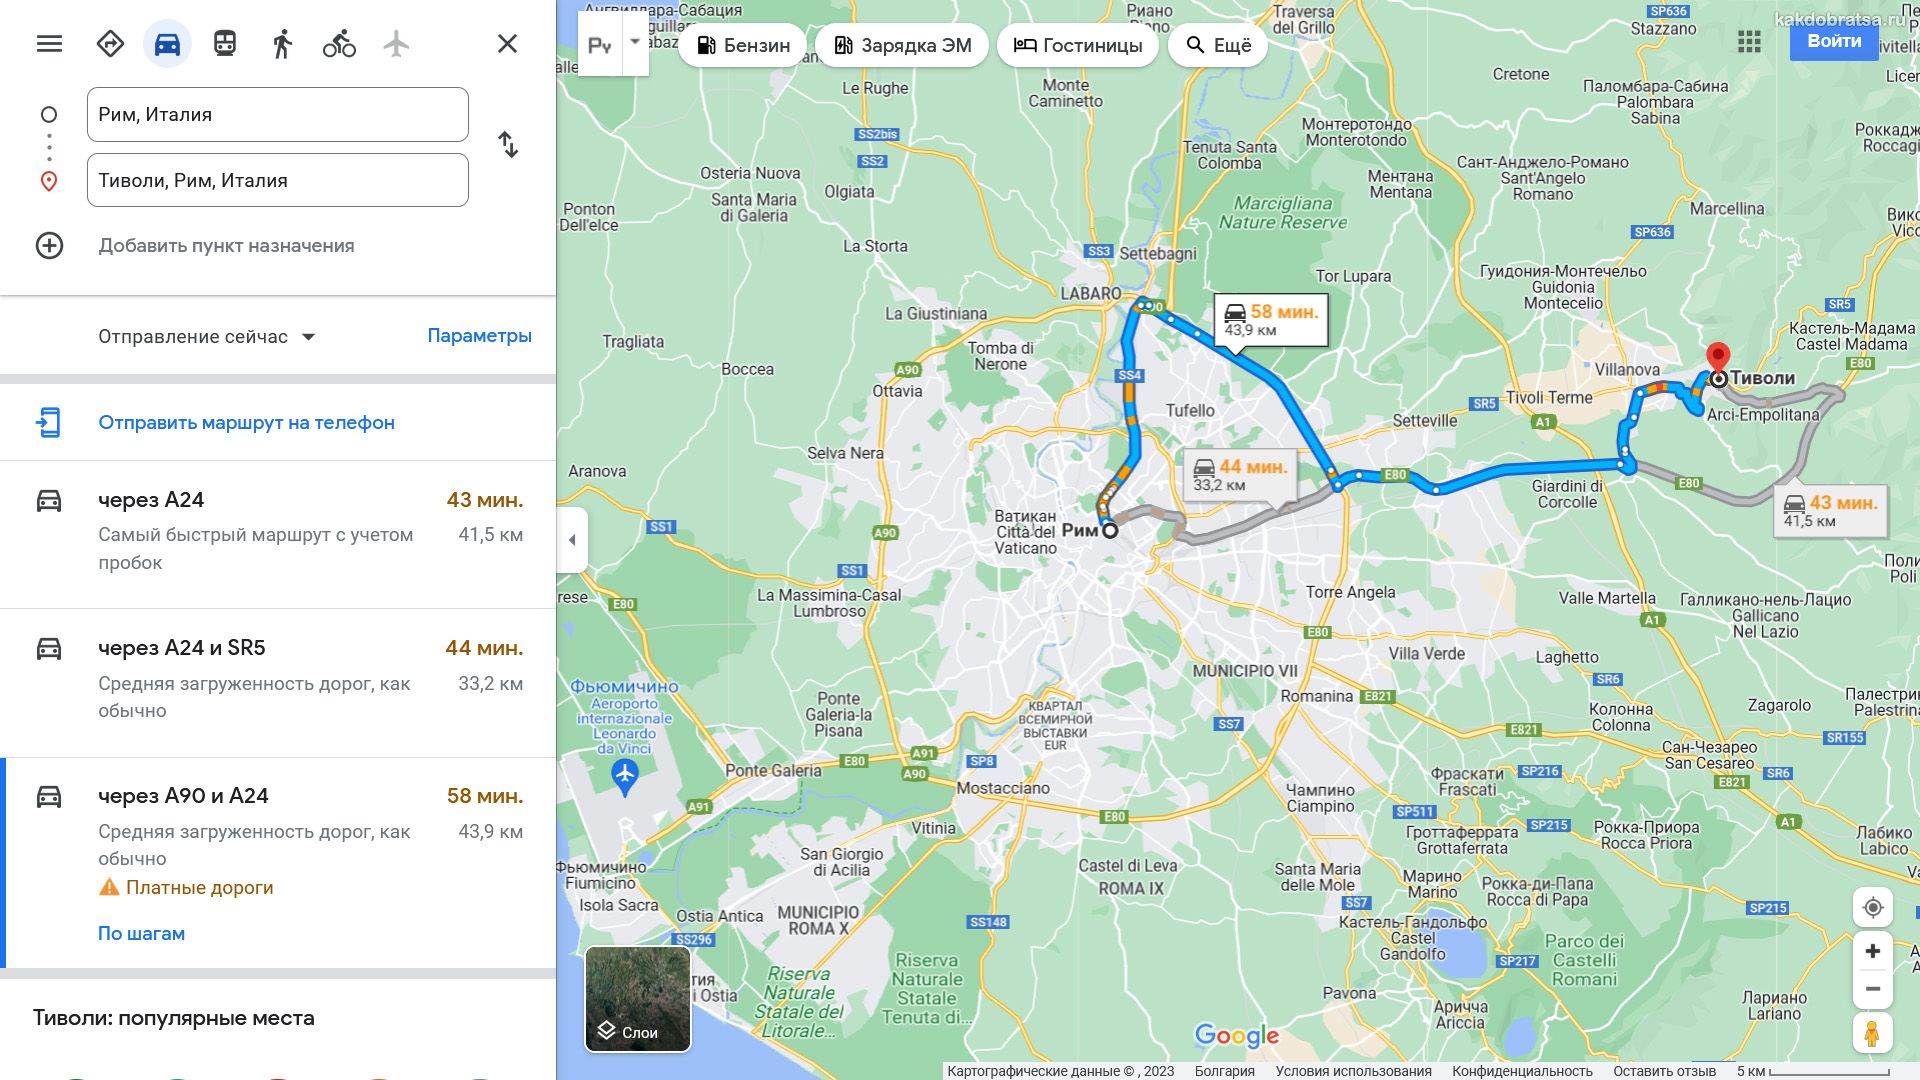Open input language Ру button
This screenshot has height=1080, width=1920.
point(600,45)
